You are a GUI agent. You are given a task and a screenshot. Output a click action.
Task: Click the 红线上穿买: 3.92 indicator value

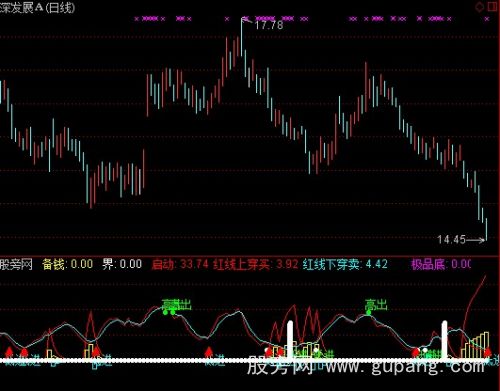click(255, 264)
